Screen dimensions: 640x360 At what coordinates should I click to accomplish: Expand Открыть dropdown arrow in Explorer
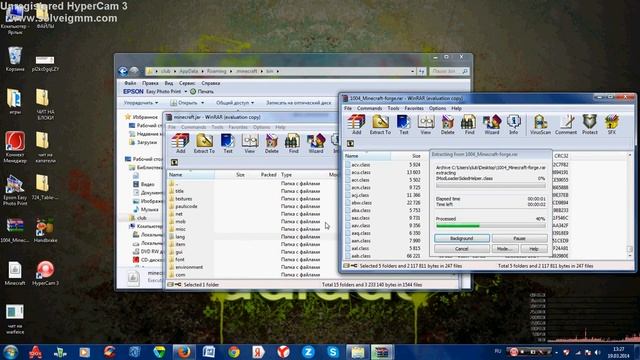tap(202, 103)
